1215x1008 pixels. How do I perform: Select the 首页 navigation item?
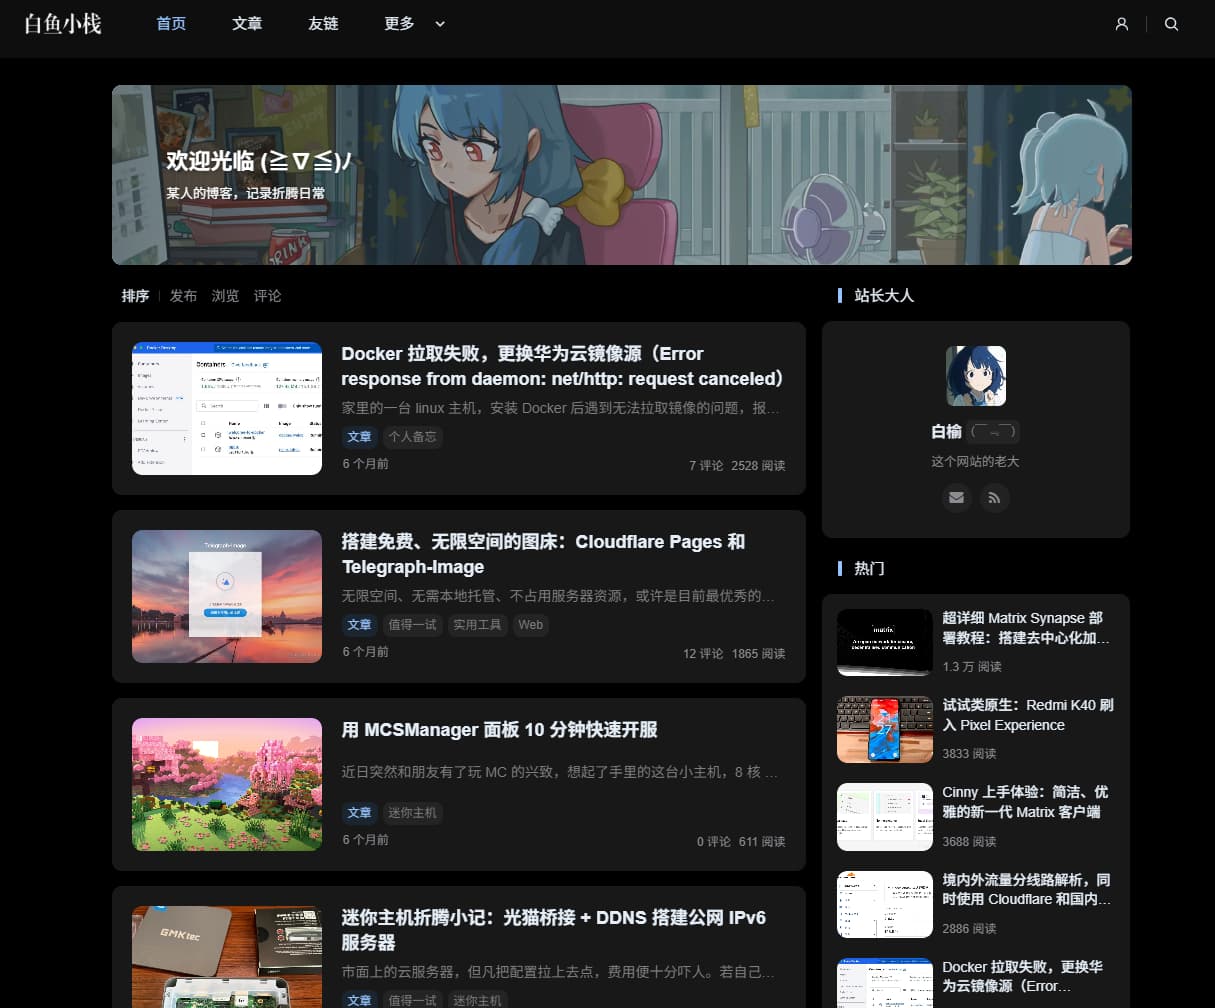click(x=170, y=24)
